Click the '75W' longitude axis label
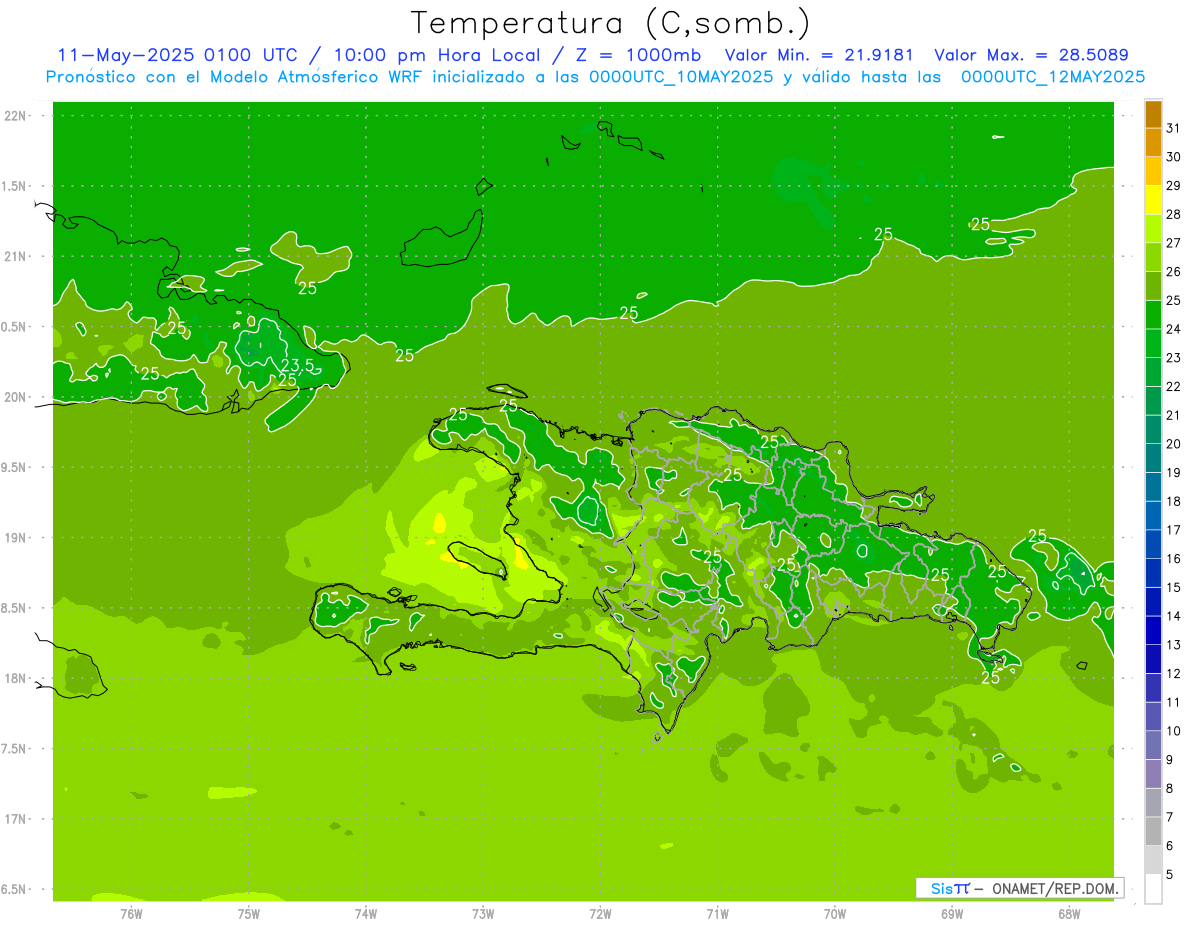 (249, 913)
